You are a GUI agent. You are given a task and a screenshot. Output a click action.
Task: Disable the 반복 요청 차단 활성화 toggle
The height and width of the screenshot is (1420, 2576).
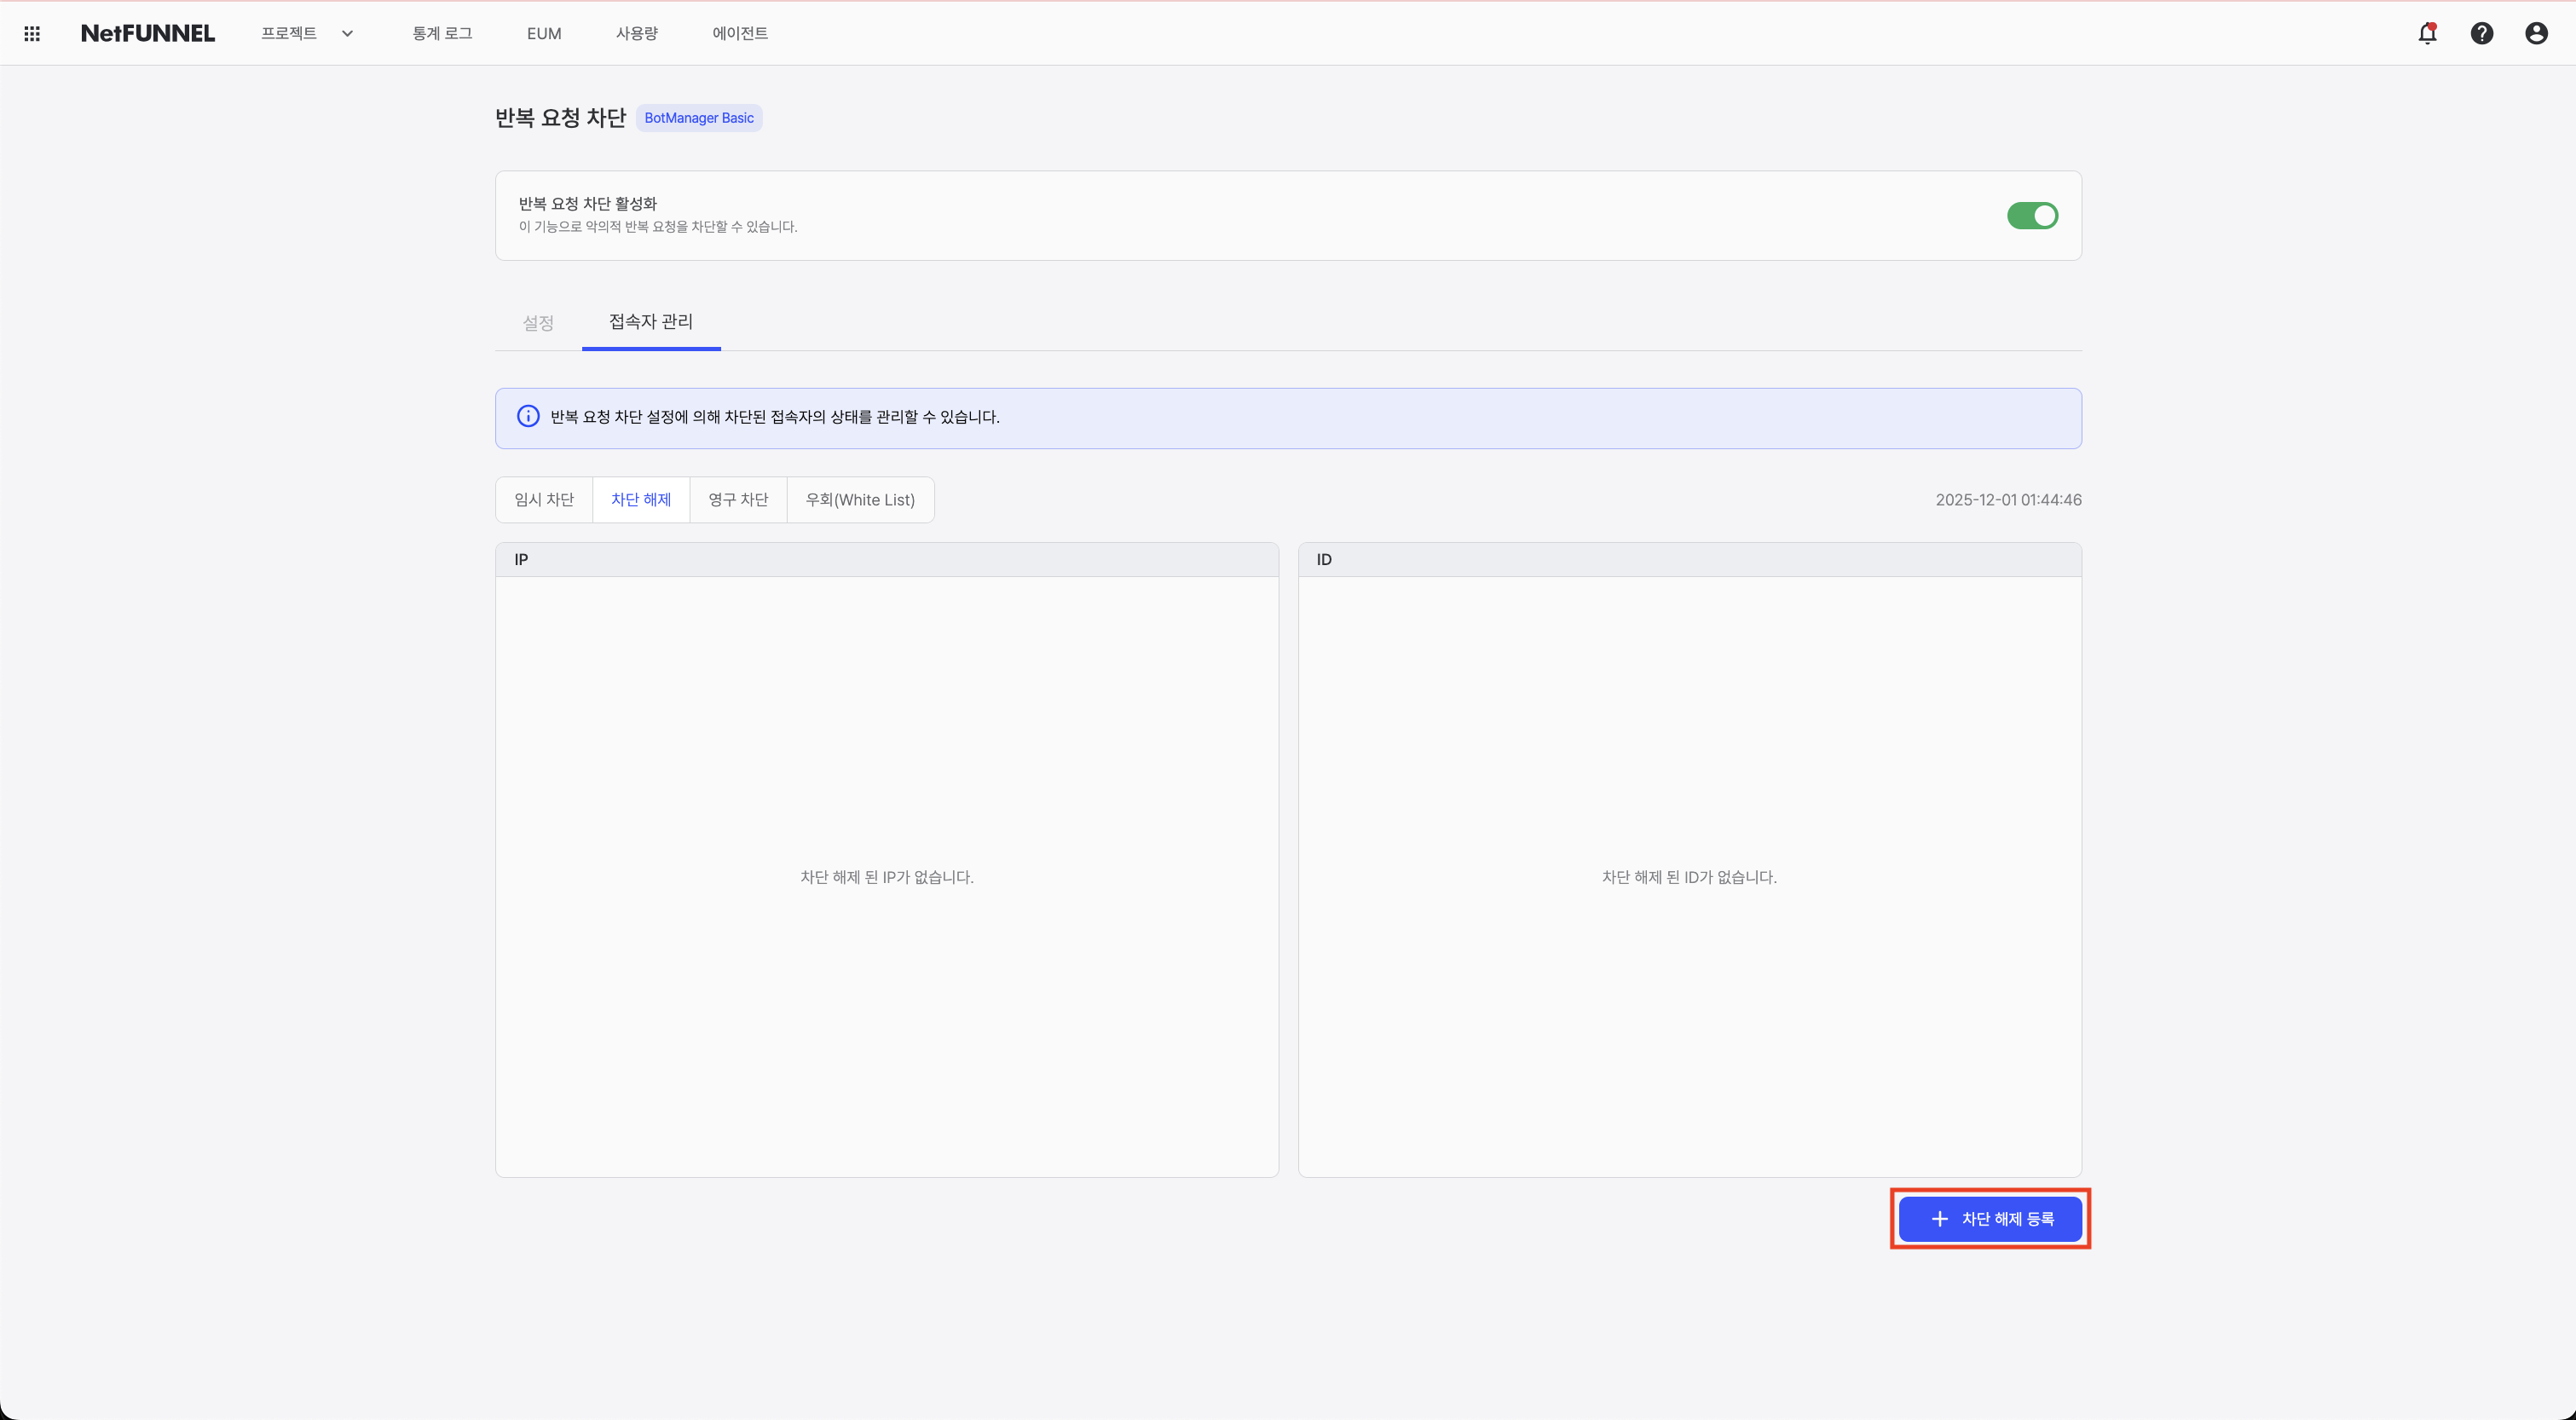(2032, 215)
